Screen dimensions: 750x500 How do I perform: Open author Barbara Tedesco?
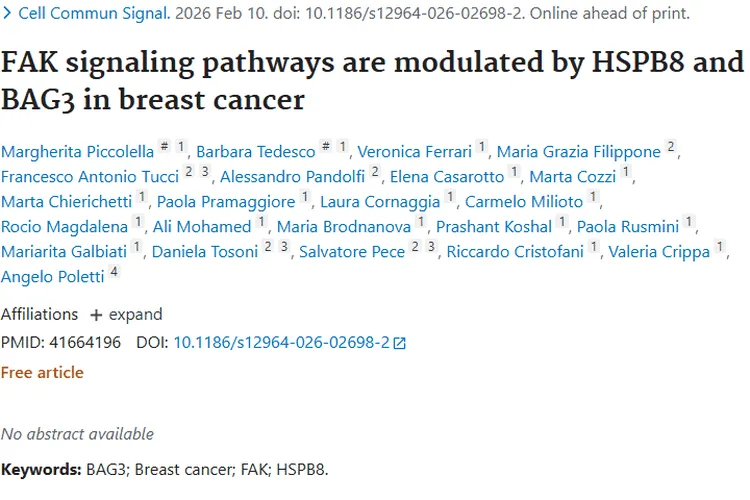256,152
